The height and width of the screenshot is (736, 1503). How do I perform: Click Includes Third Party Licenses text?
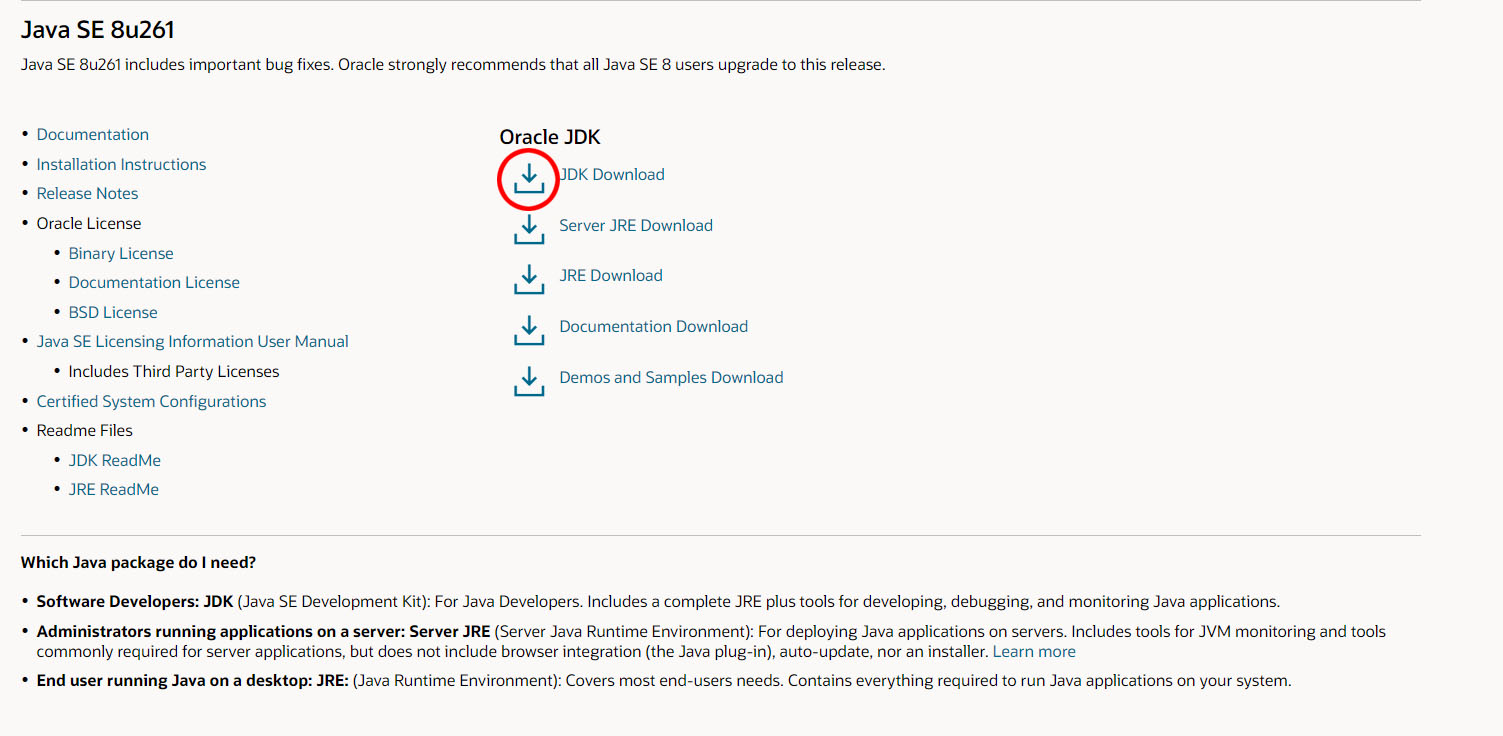tap(174, 371)
